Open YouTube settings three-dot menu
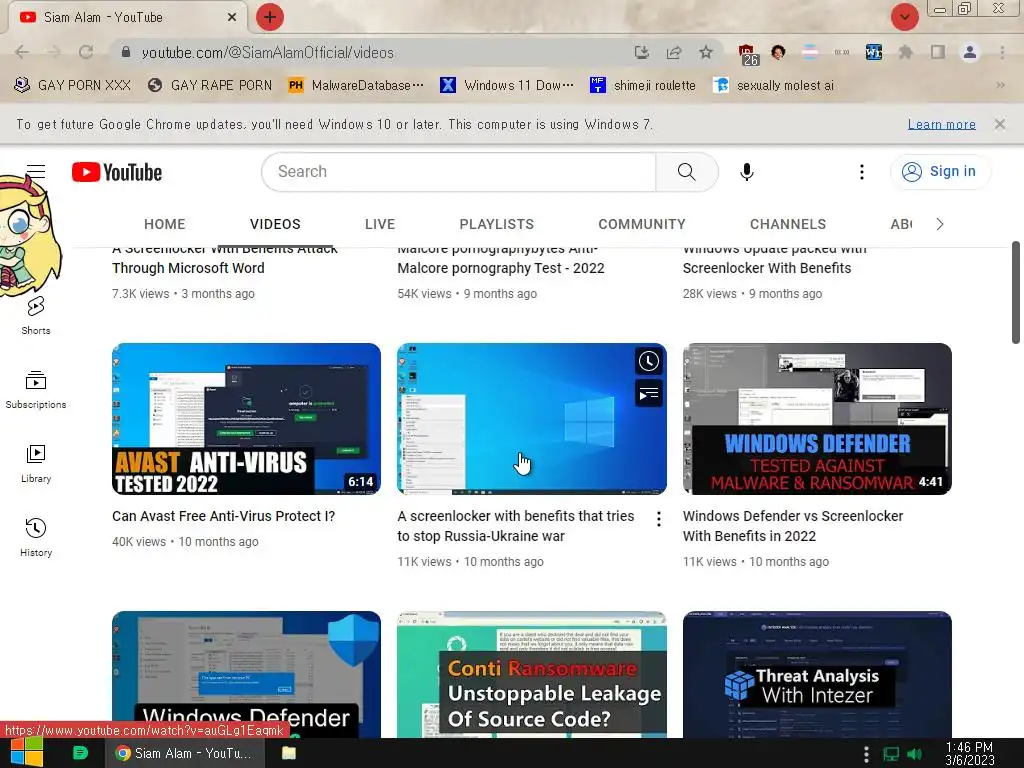1024x768 pixels. pyautogui.click(x=861, y=172)
